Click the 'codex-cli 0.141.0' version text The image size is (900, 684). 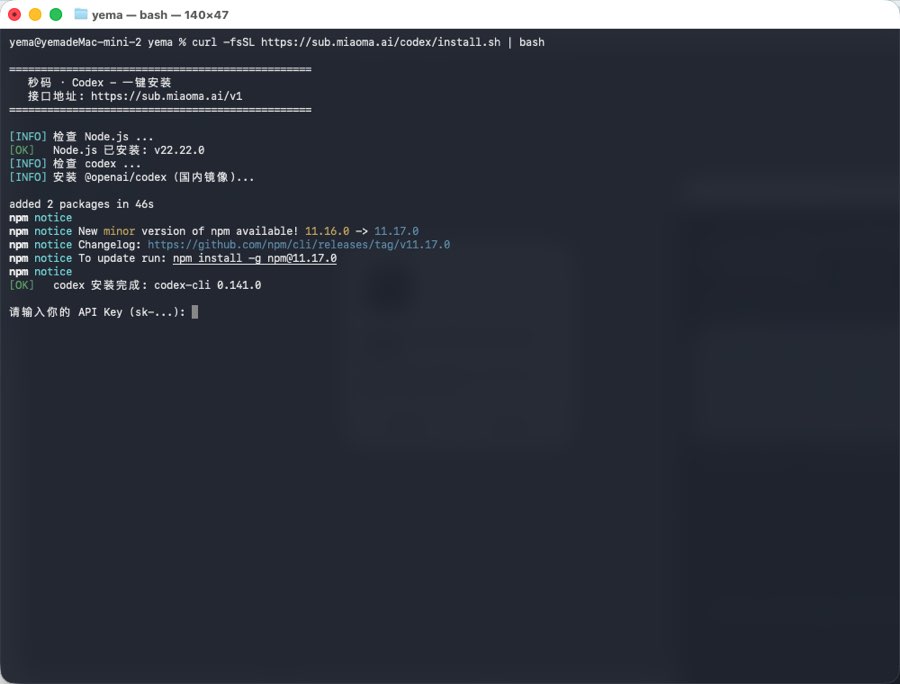point(208,285)
